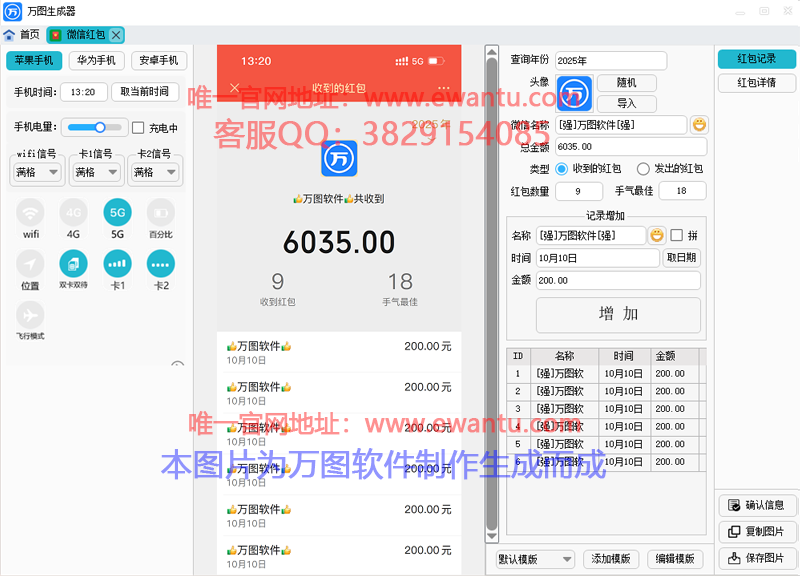Open emoji picker beside 微信名称 field
Viewport: 800px width, 576px height.
[x=699, y=124]
